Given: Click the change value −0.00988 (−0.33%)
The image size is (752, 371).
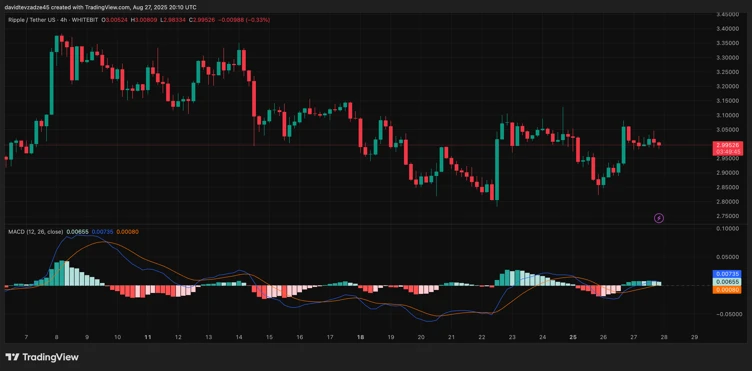Looking at the screenshot, I should tap(244, 20).
